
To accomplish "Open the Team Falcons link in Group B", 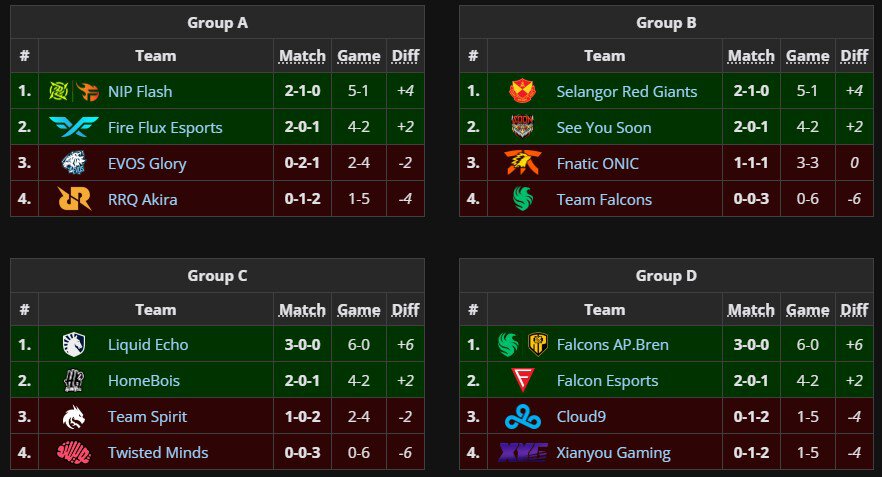I will [604, 200].
